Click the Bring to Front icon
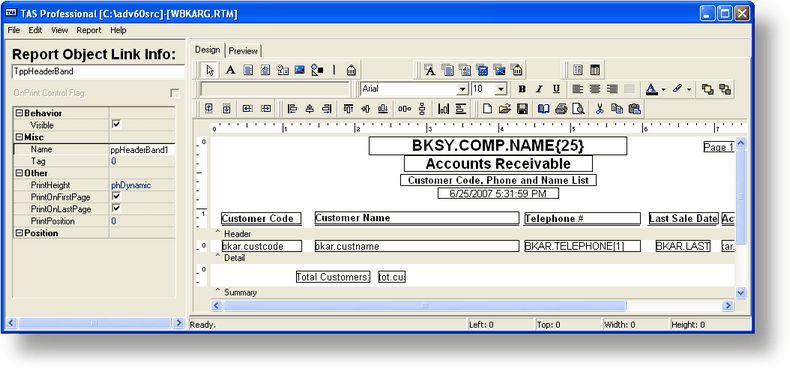 (x=707, y=89)
